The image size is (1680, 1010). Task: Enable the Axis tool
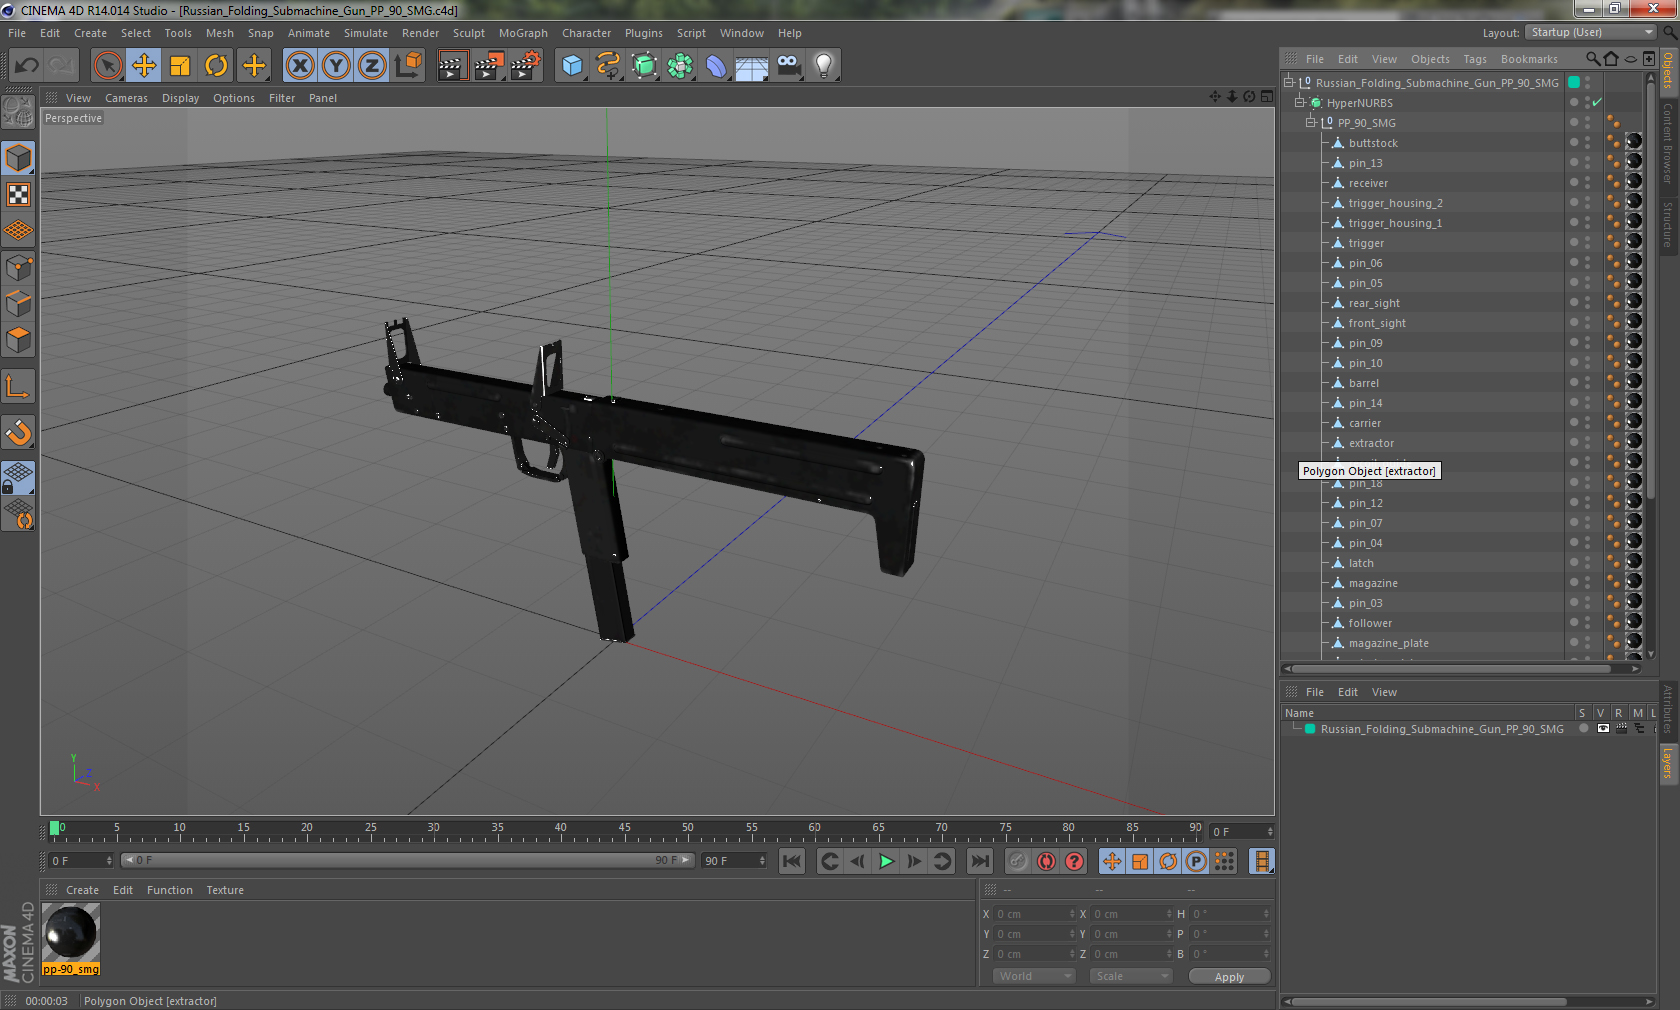pos(18,386)
